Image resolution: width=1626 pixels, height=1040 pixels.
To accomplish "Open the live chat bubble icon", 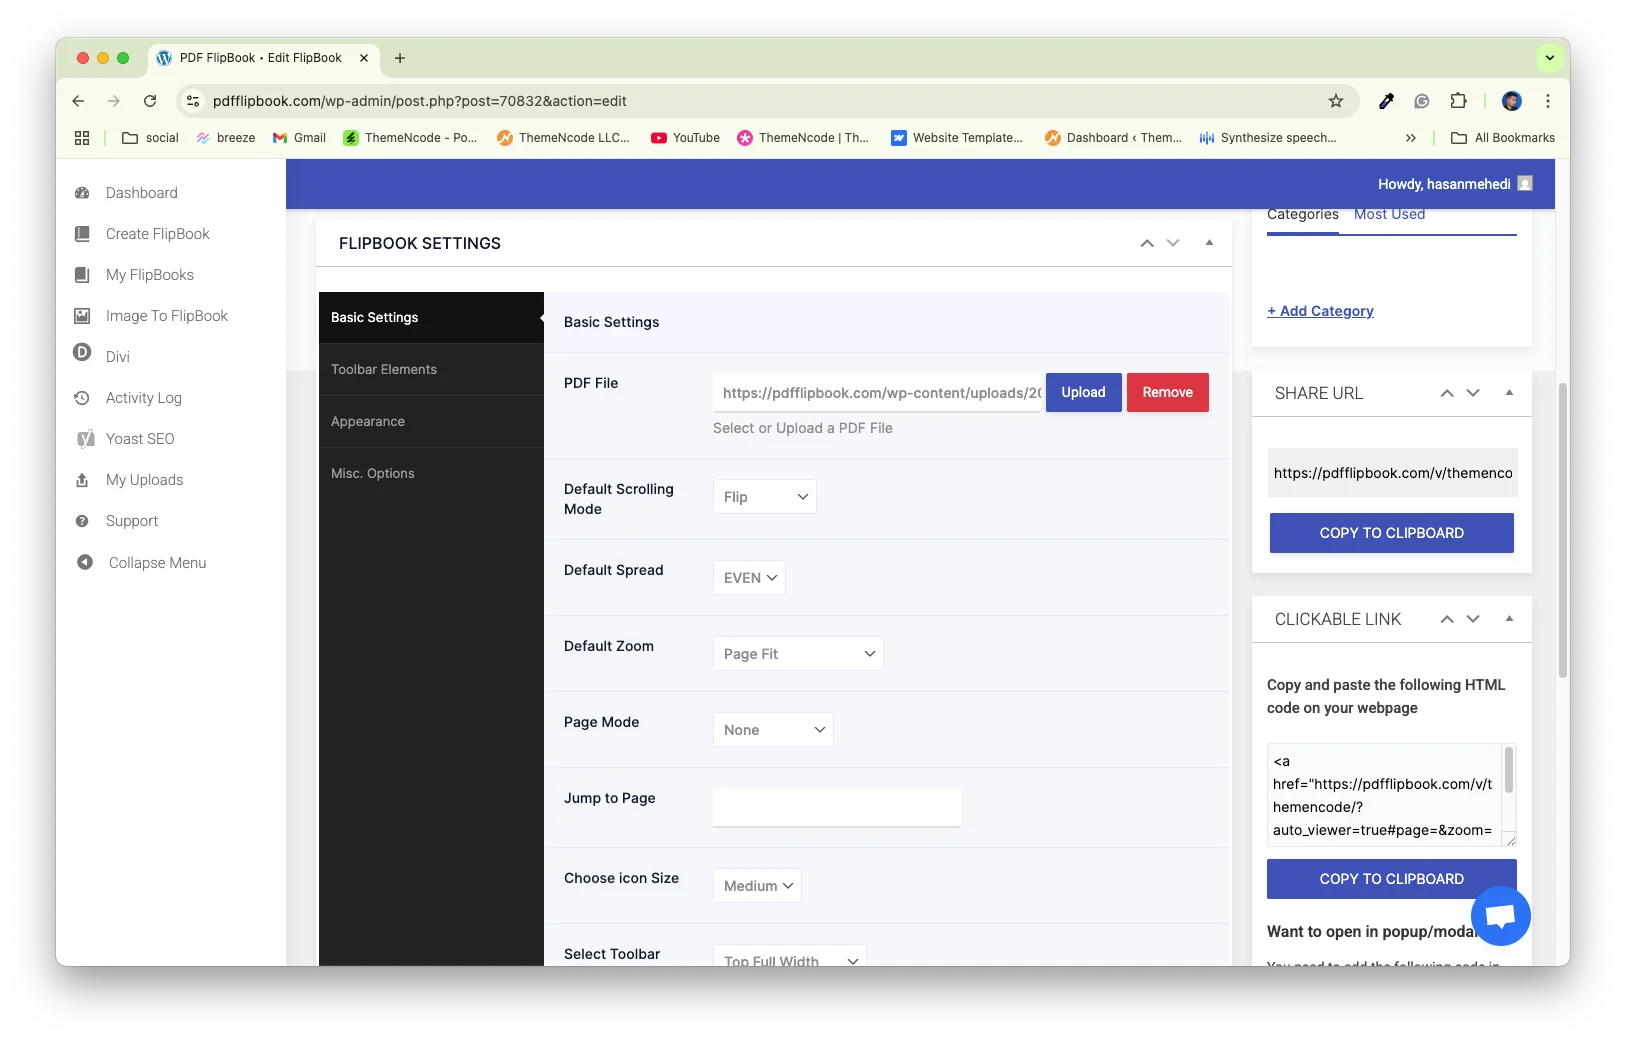I will coord(1500,915).
